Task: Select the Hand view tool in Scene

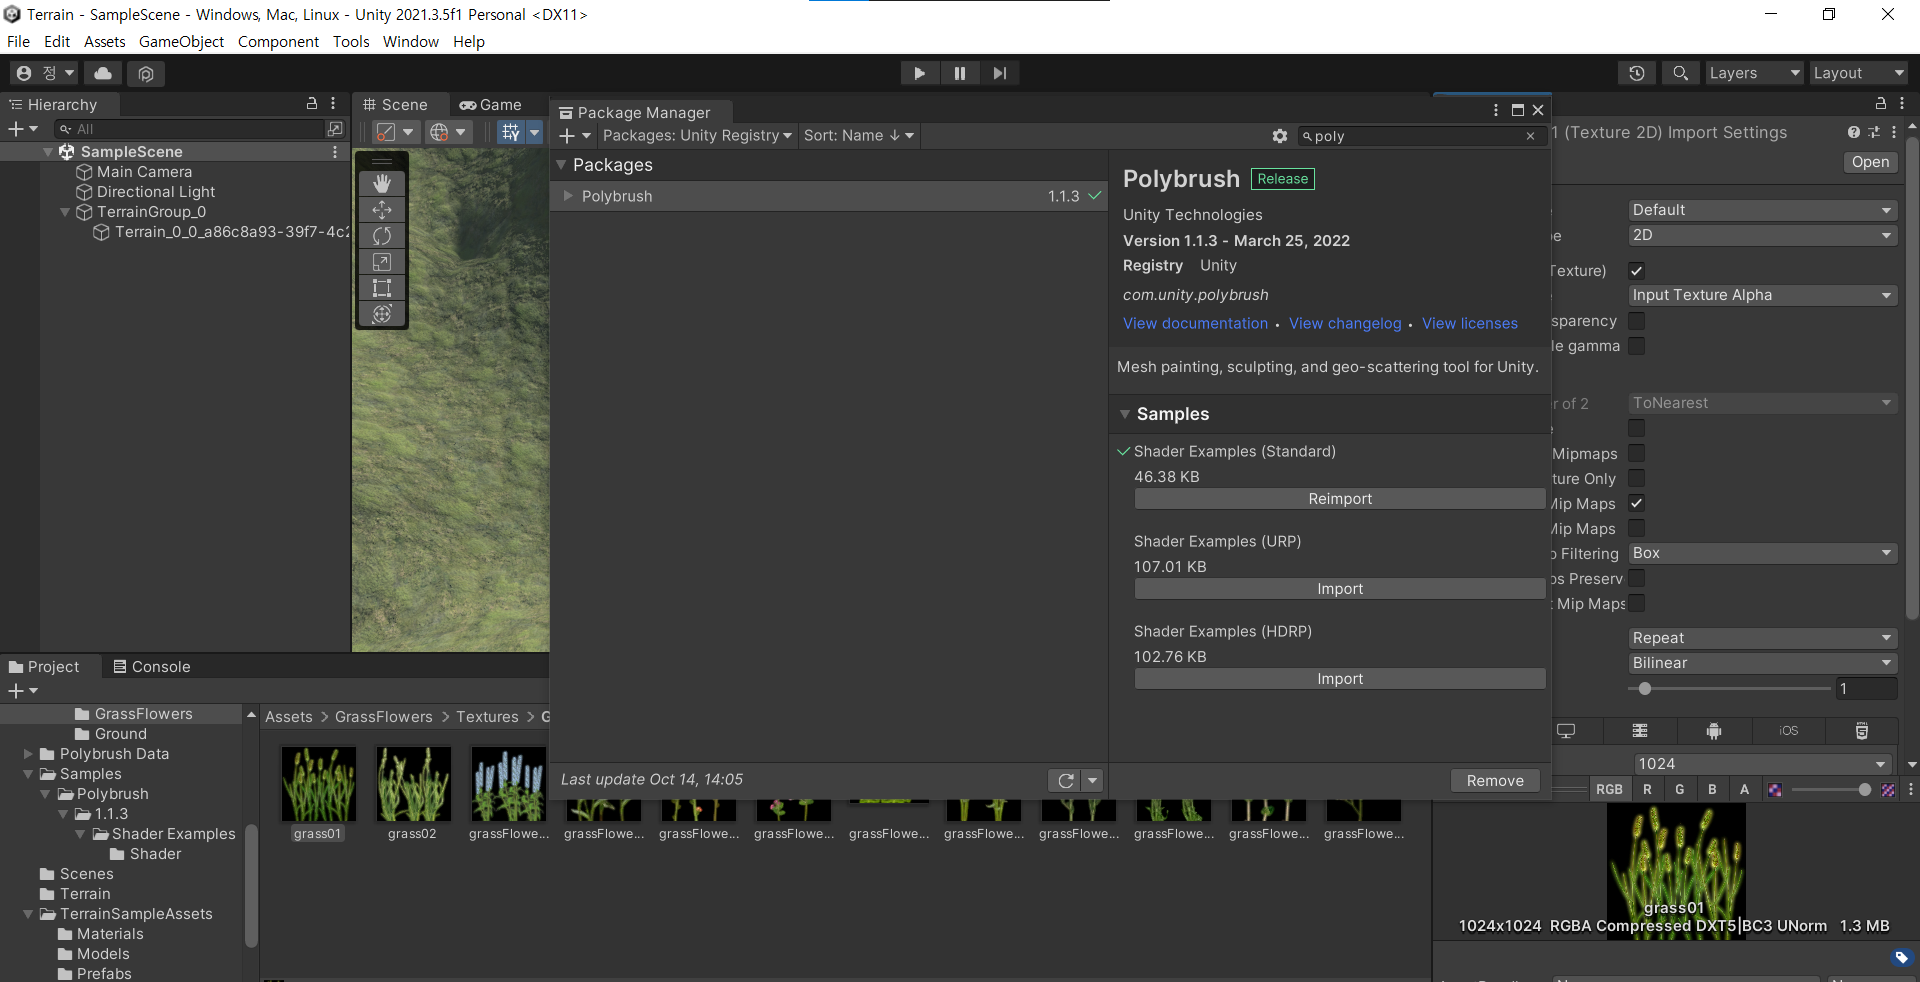Action: 382,184
